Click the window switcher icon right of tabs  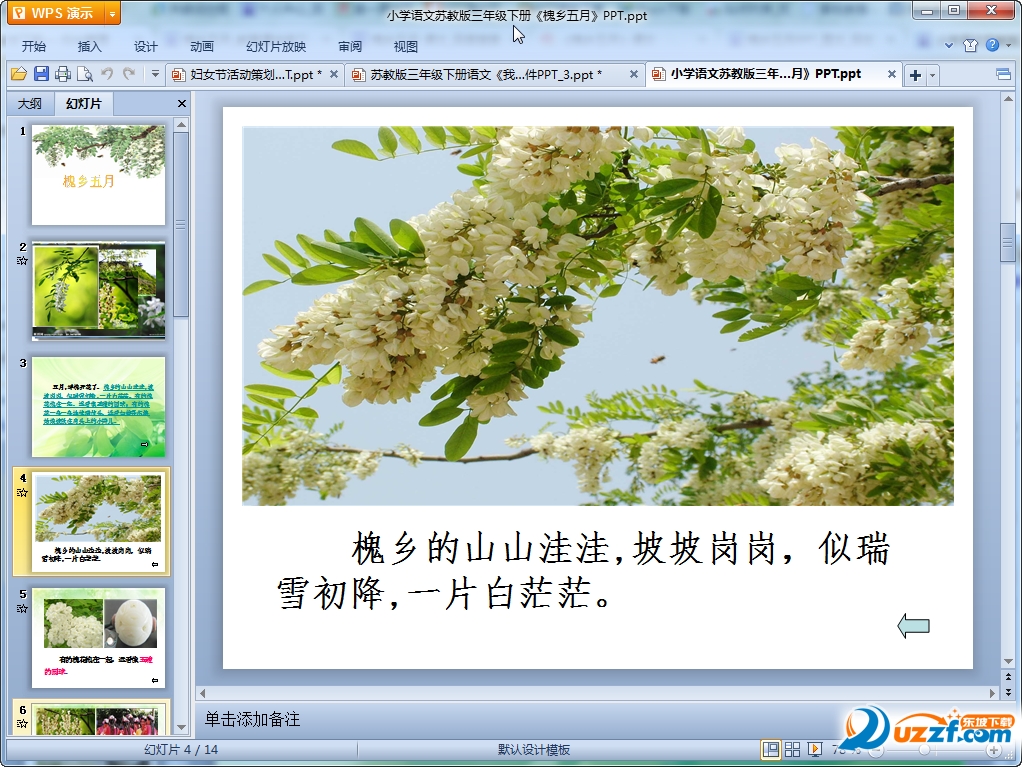(1004, 74)
